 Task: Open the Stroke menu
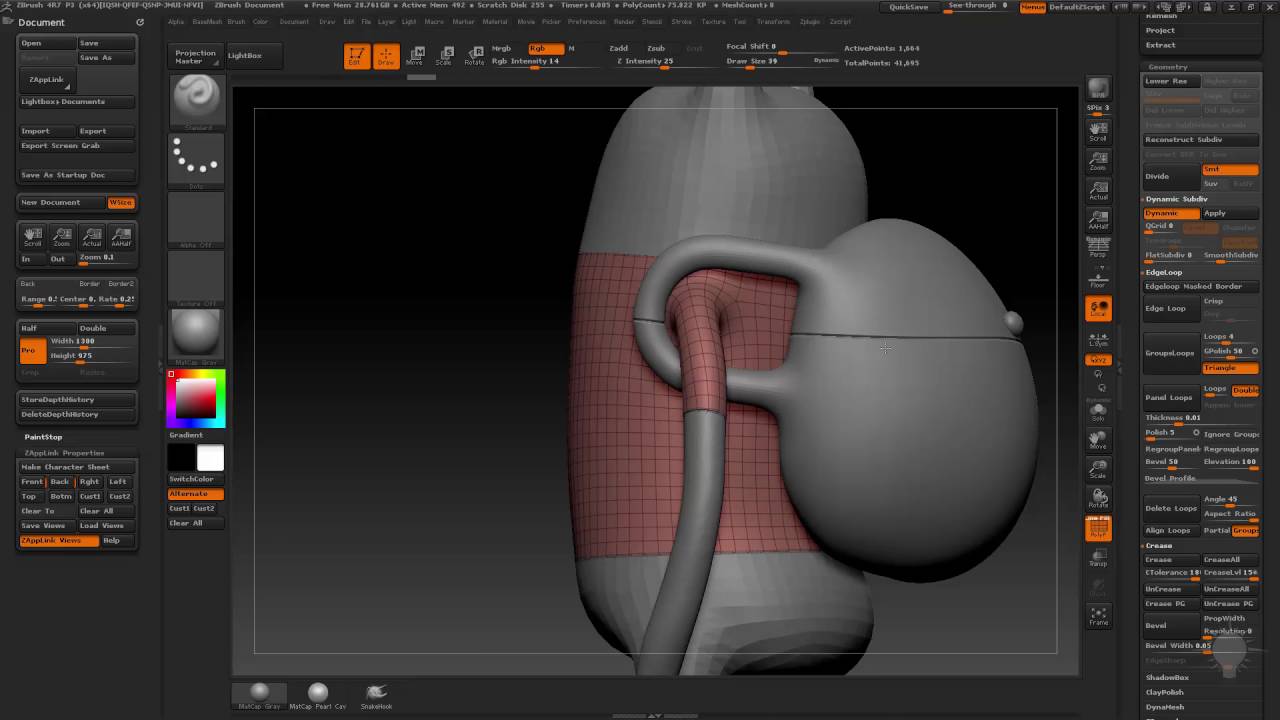pos(681,21)
